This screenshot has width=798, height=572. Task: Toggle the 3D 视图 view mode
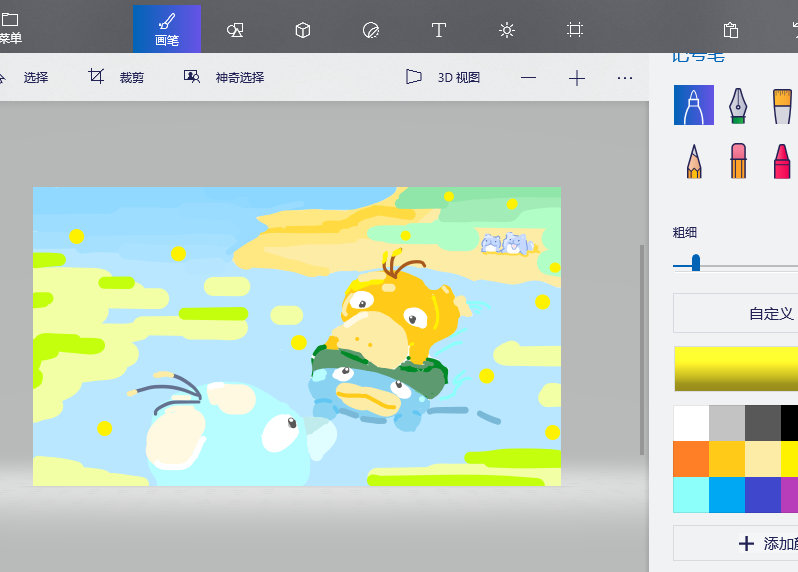(x=443, y=77)
